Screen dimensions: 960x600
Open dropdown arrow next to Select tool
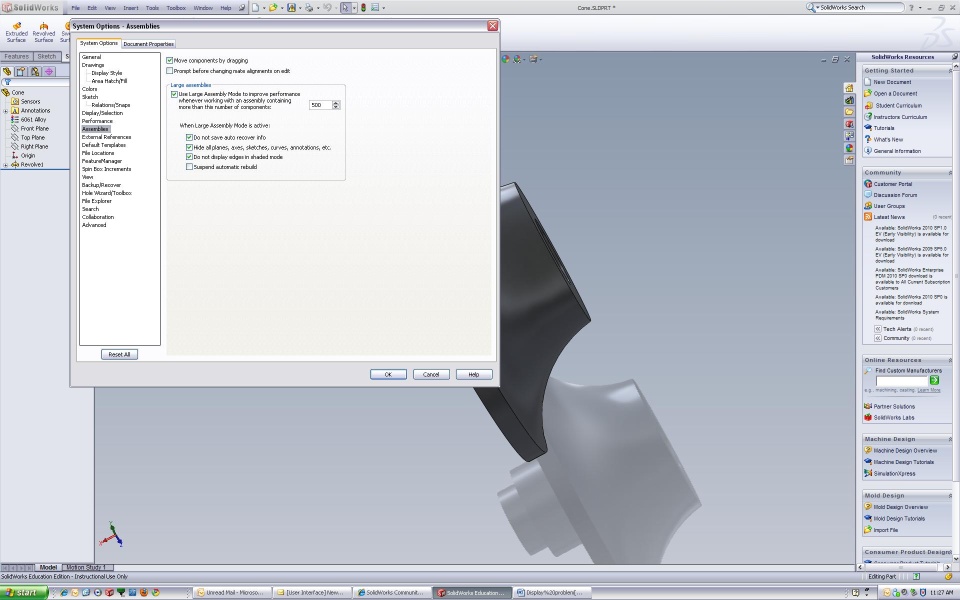pyautogui.click(x=354, y=8)
